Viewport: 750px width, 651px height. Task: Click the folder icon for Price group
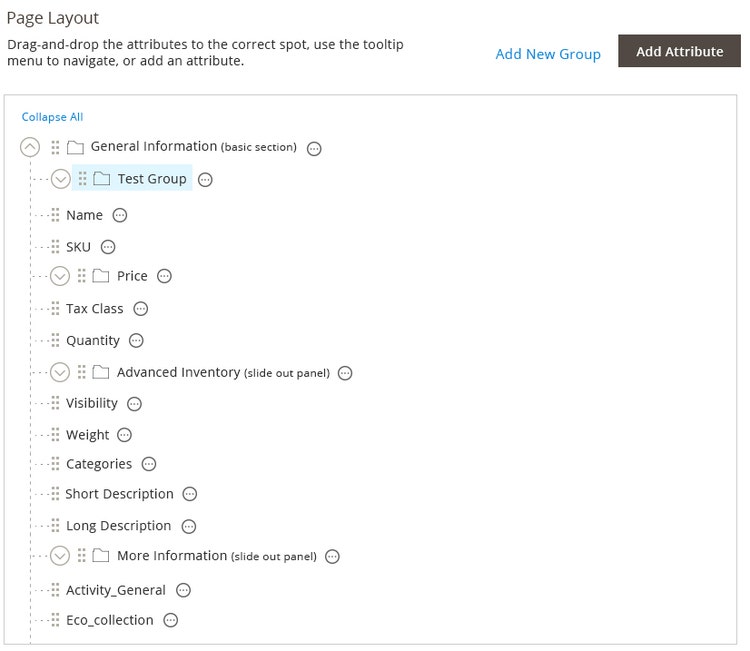coord(100,276)
